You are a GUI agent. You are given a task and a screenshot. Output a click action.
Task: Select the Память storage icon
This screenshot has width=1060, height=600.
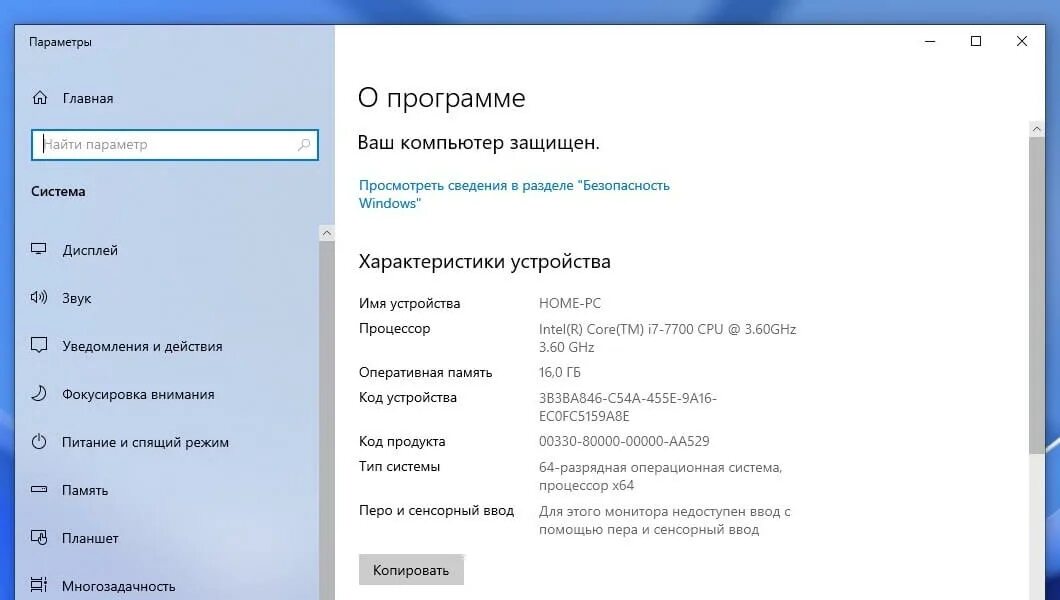[39, 490]
